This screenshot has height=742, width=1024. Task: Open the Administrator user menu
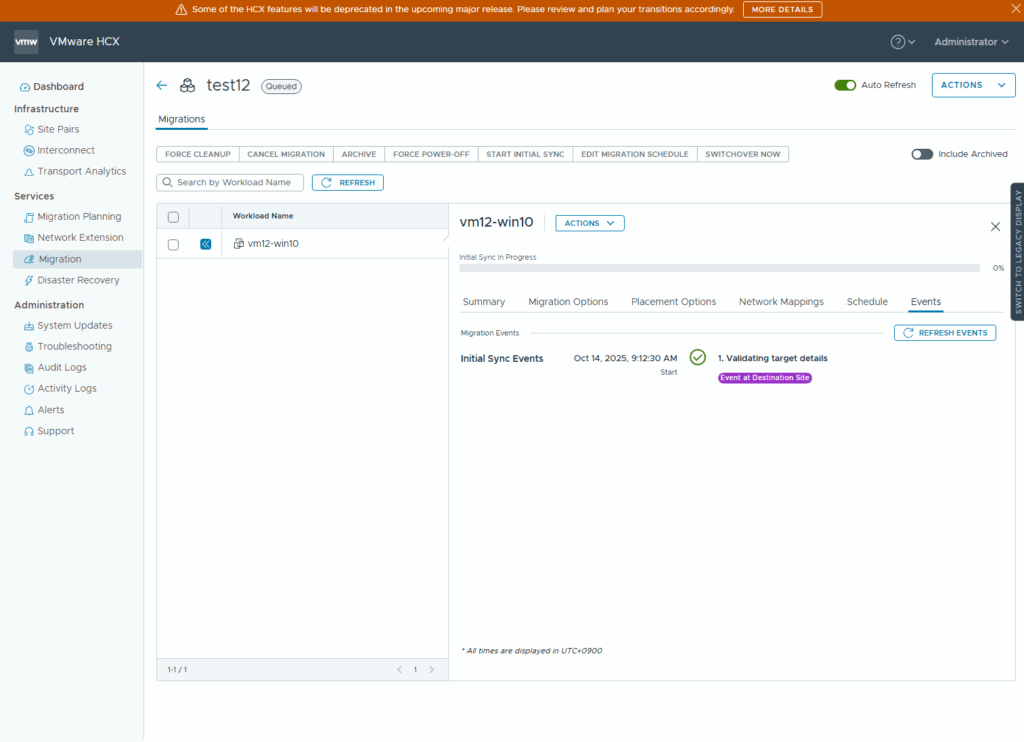point(972,42)
